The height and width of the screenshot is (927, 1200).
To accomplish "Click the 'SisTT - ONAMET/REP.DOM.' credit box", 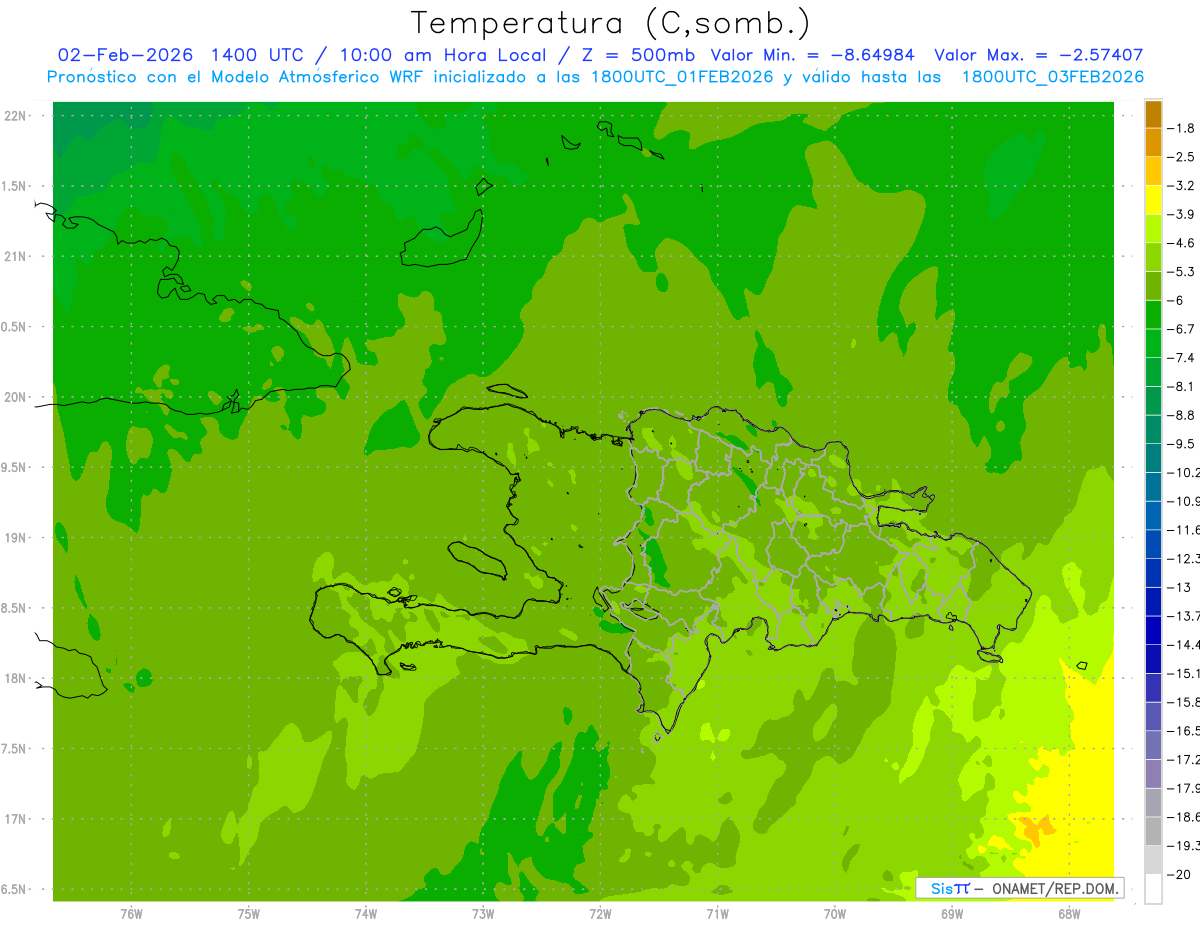I will pos(1019,888).
